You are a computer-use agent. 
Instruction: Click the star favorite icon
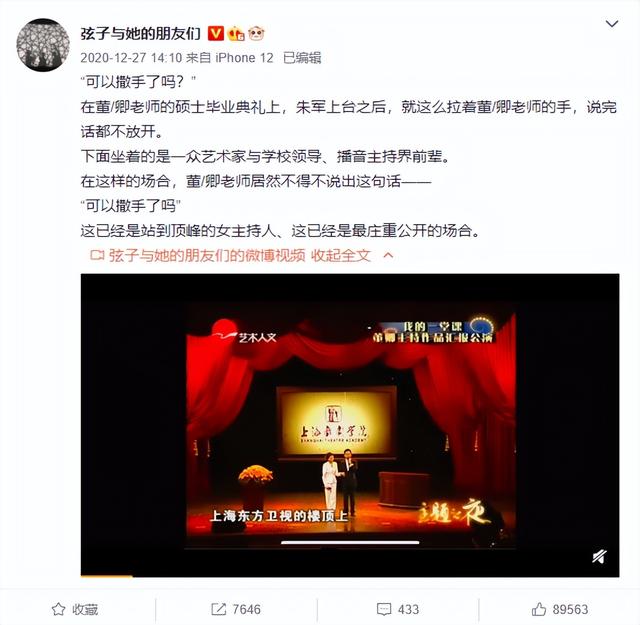point(58,609)
